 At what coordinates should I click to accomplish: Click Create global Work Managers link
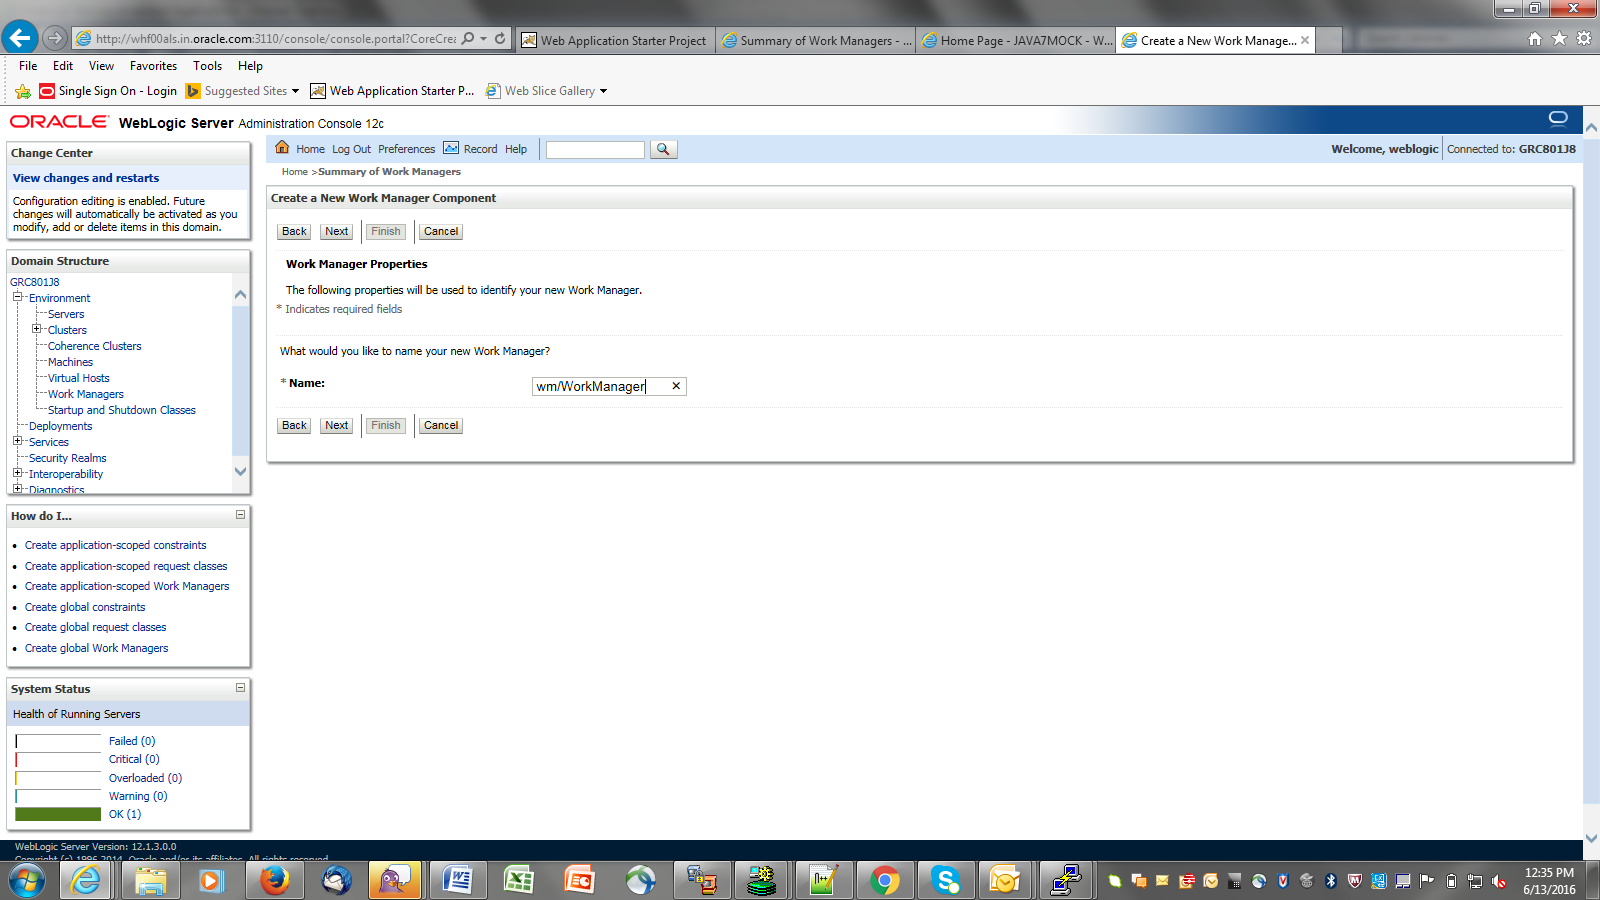pyautogui.click(x=96, y=648)
